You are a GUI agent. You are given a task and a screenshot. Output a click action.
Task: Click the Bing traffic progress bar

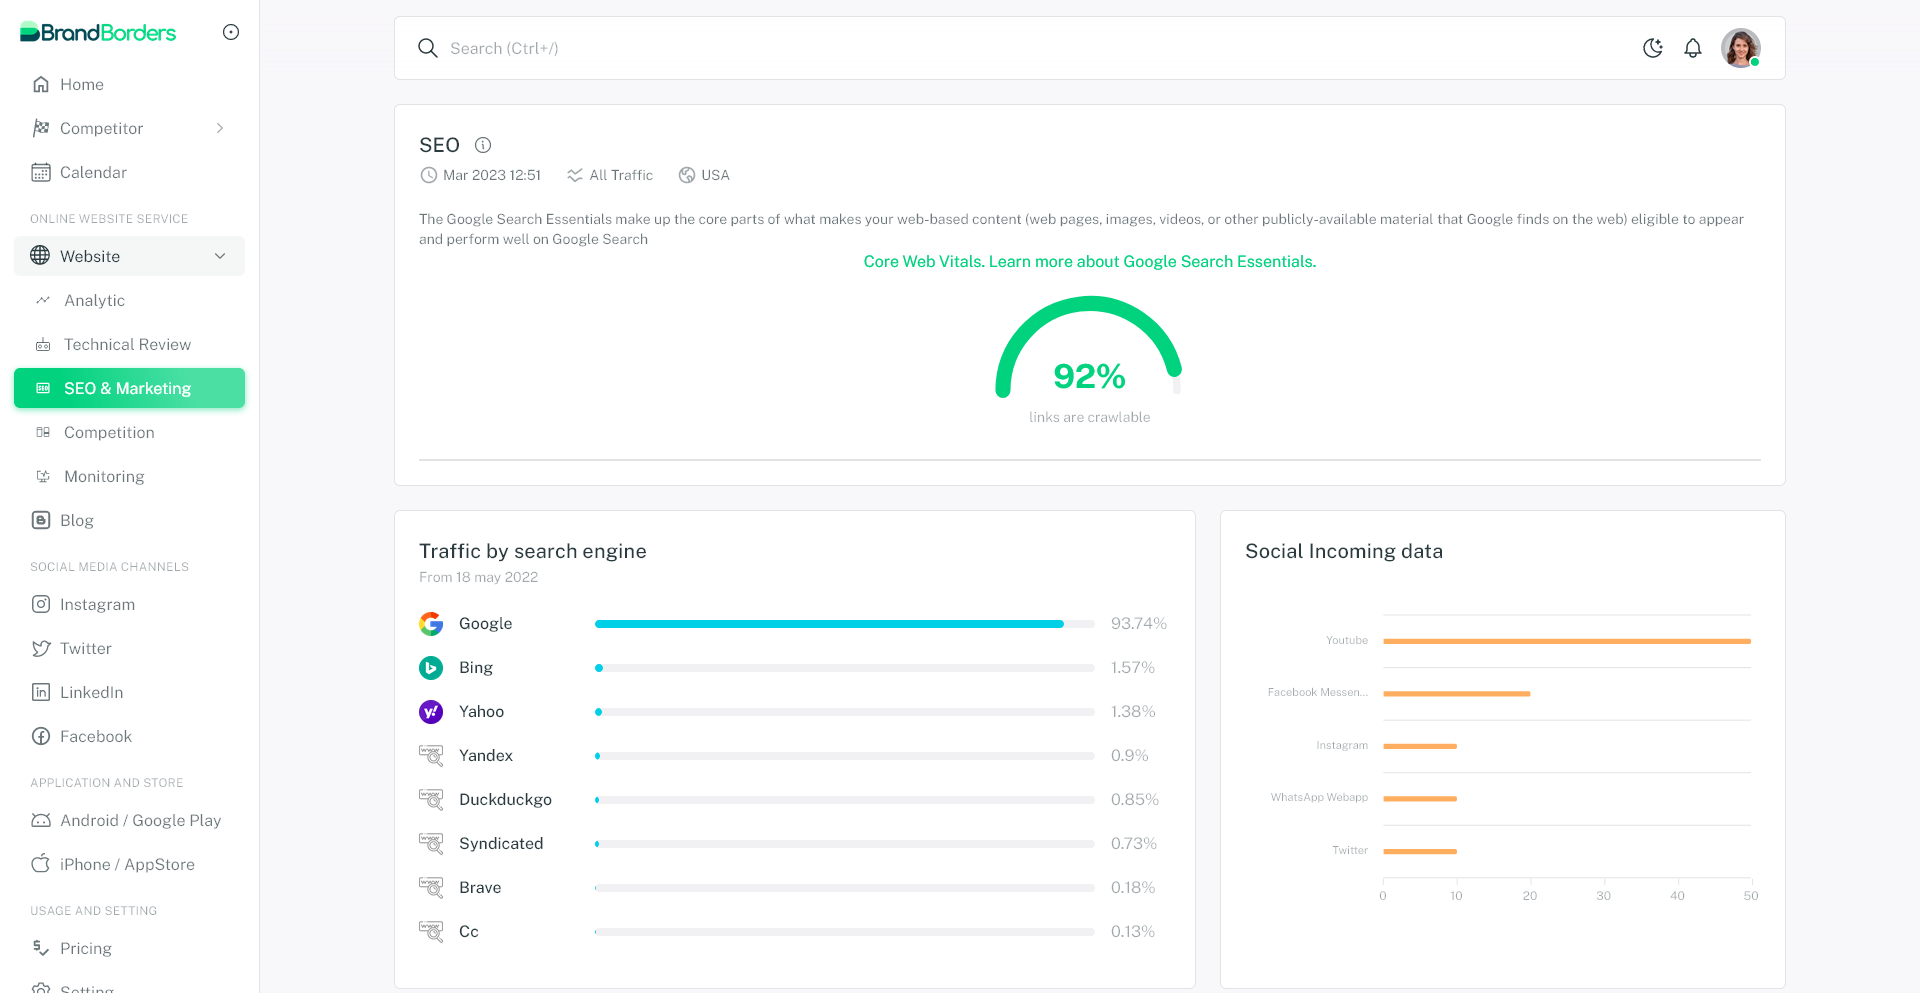coord(845,668)
